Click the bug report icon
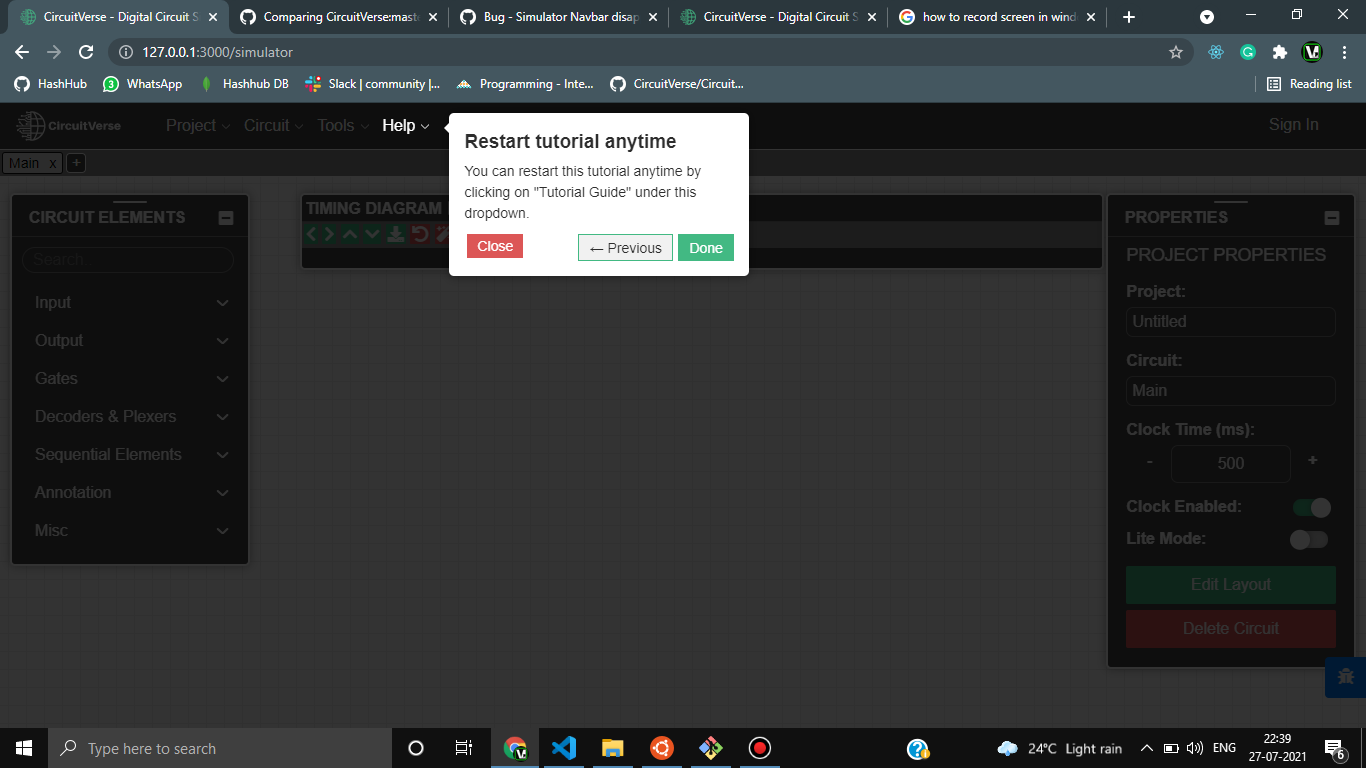The height and width of the screenshot is (768, 1366). point(1346,677)
